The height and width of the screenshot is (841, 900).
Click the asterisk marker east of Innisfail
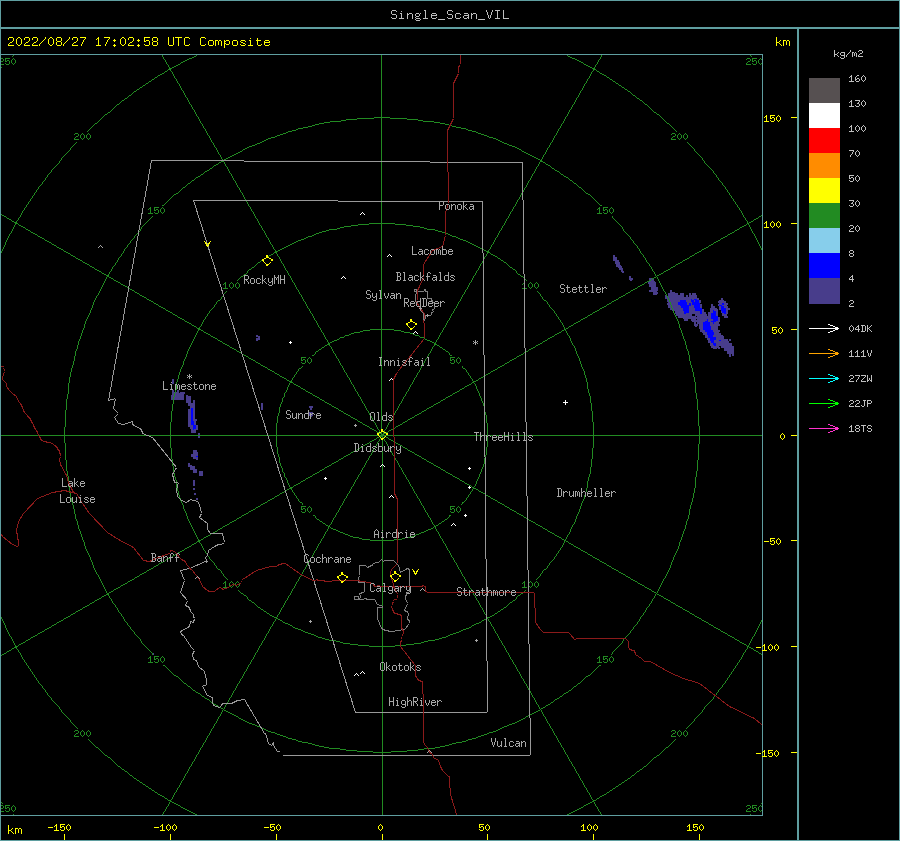click(x=475, y=343)
